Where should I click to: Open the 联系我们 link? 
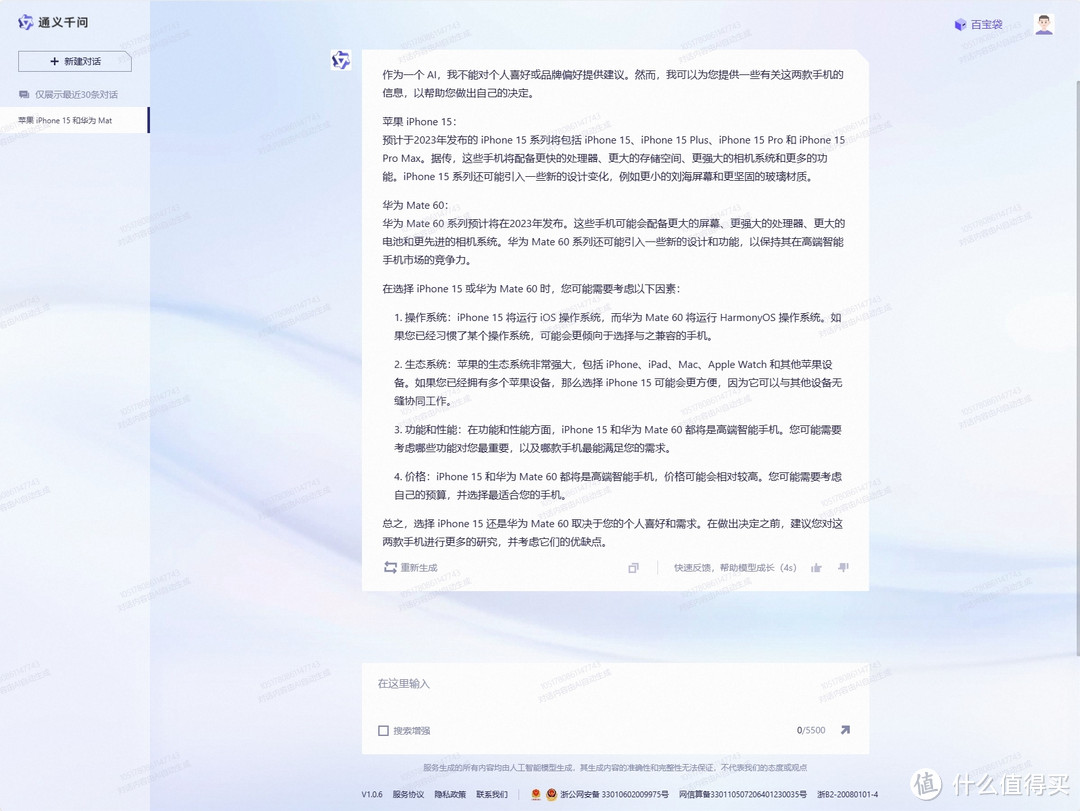click(492, 794)
